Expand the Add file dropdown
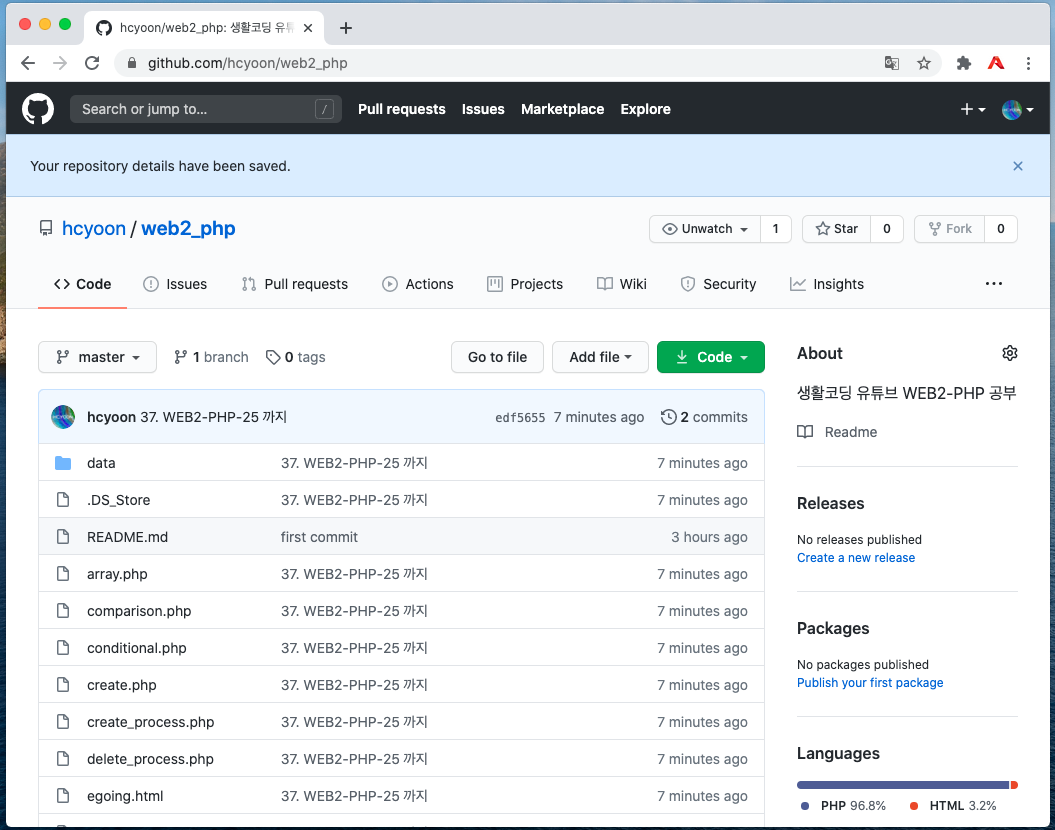1055x830 pixels. click(600, 357)
